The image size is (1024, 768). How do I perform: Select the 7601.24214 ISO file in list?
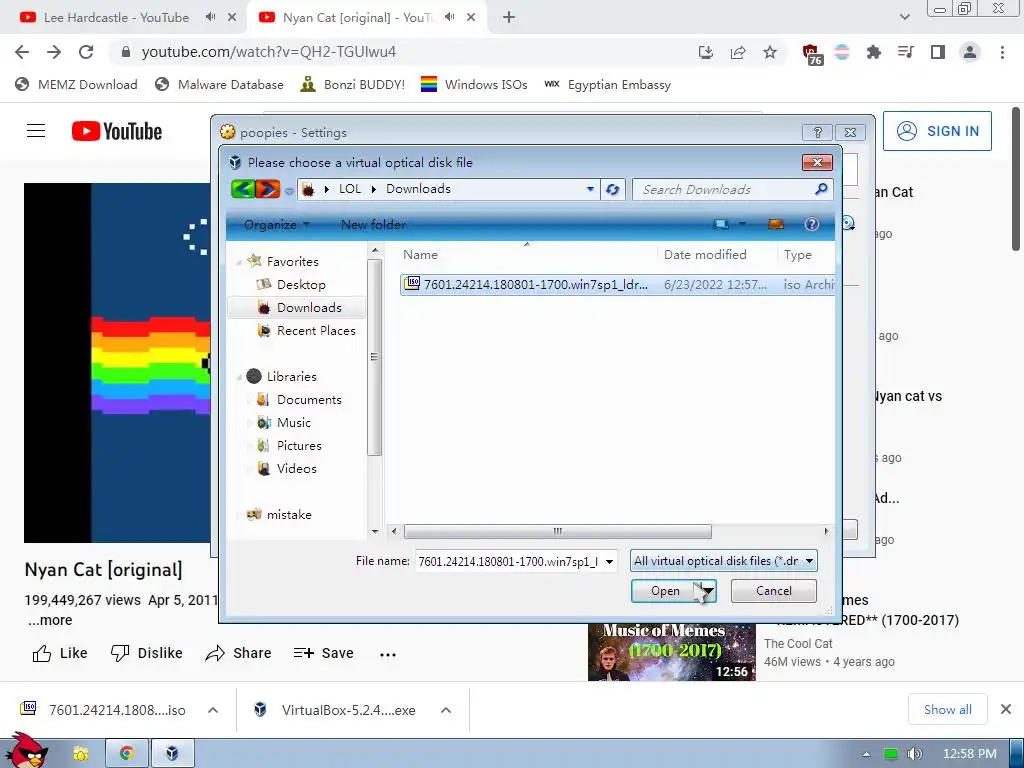617,285
